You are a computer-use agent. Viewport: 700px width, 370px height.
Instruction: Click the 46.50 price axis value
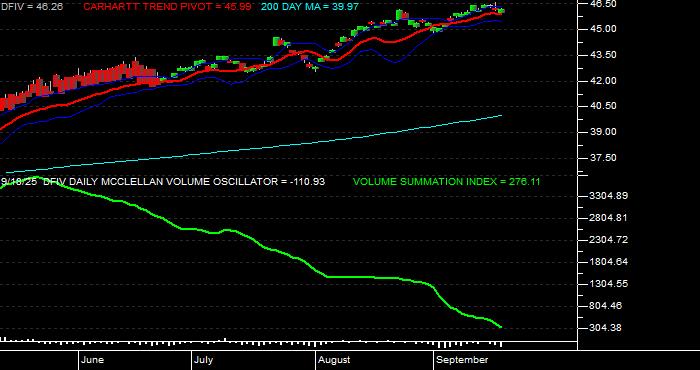[x=603, y=4]
